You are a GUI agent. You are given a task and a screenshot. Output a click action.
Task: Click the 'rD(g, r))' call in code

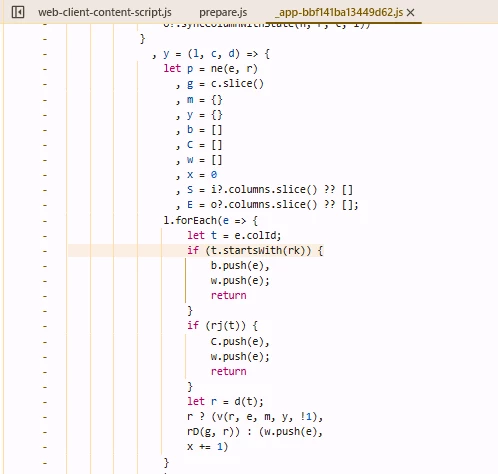coord(213,432)
